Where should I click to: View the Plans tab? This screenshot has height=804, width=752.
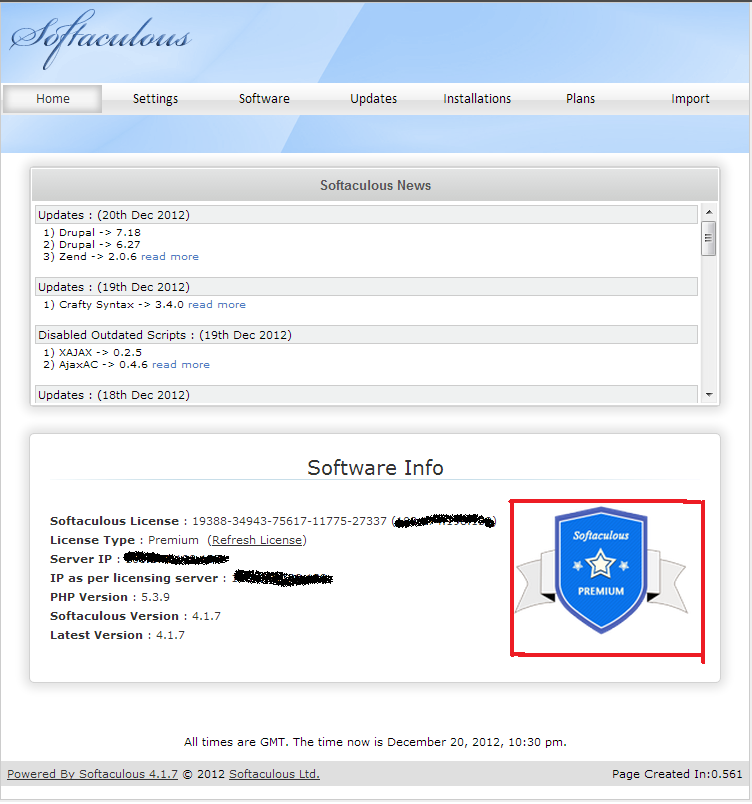pyautogui.click(x=580, y=98)
